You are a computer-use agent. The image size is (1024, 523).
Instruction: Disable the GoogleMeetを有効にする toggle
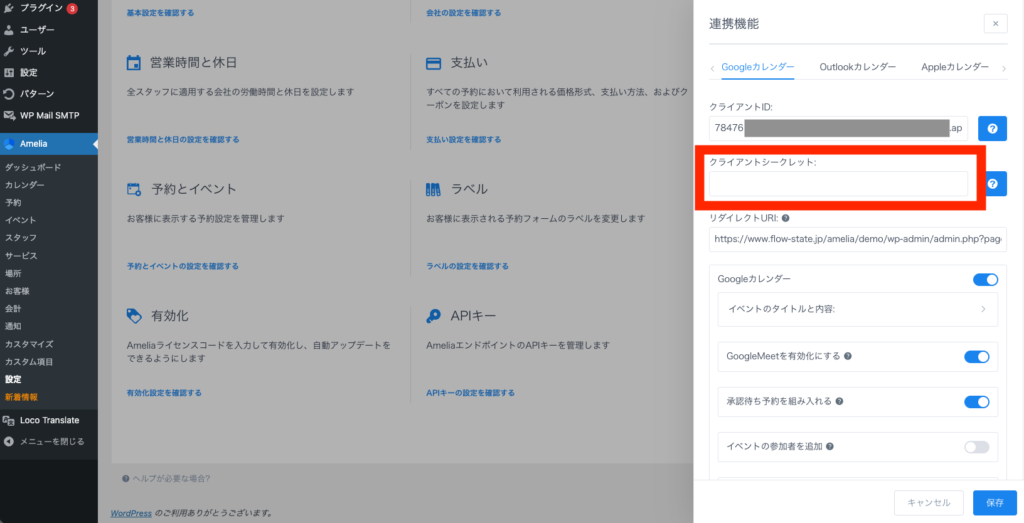(976, 356)
